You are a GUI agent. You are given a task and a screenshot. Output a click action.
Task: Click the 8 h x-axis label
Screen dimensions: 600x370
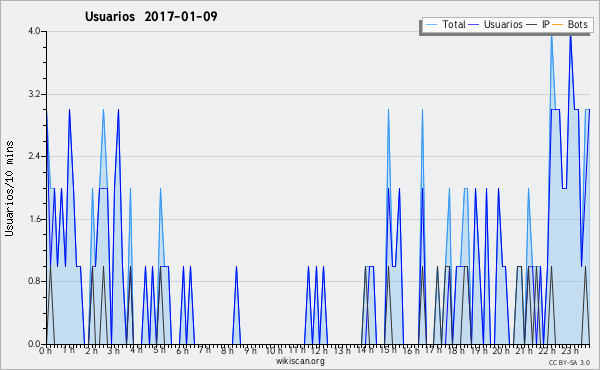click(x=227, y=351)
